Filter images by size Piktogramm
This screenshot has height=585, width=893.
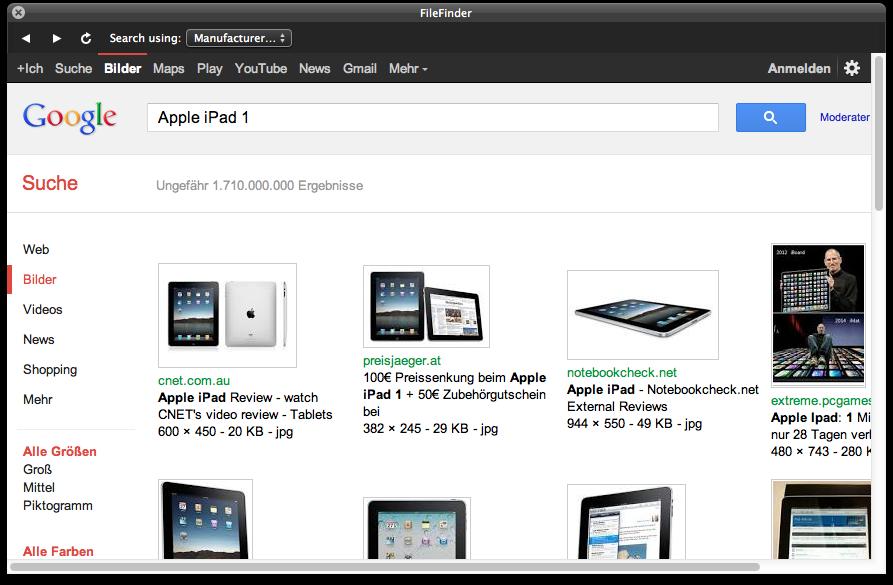point(58,506)
